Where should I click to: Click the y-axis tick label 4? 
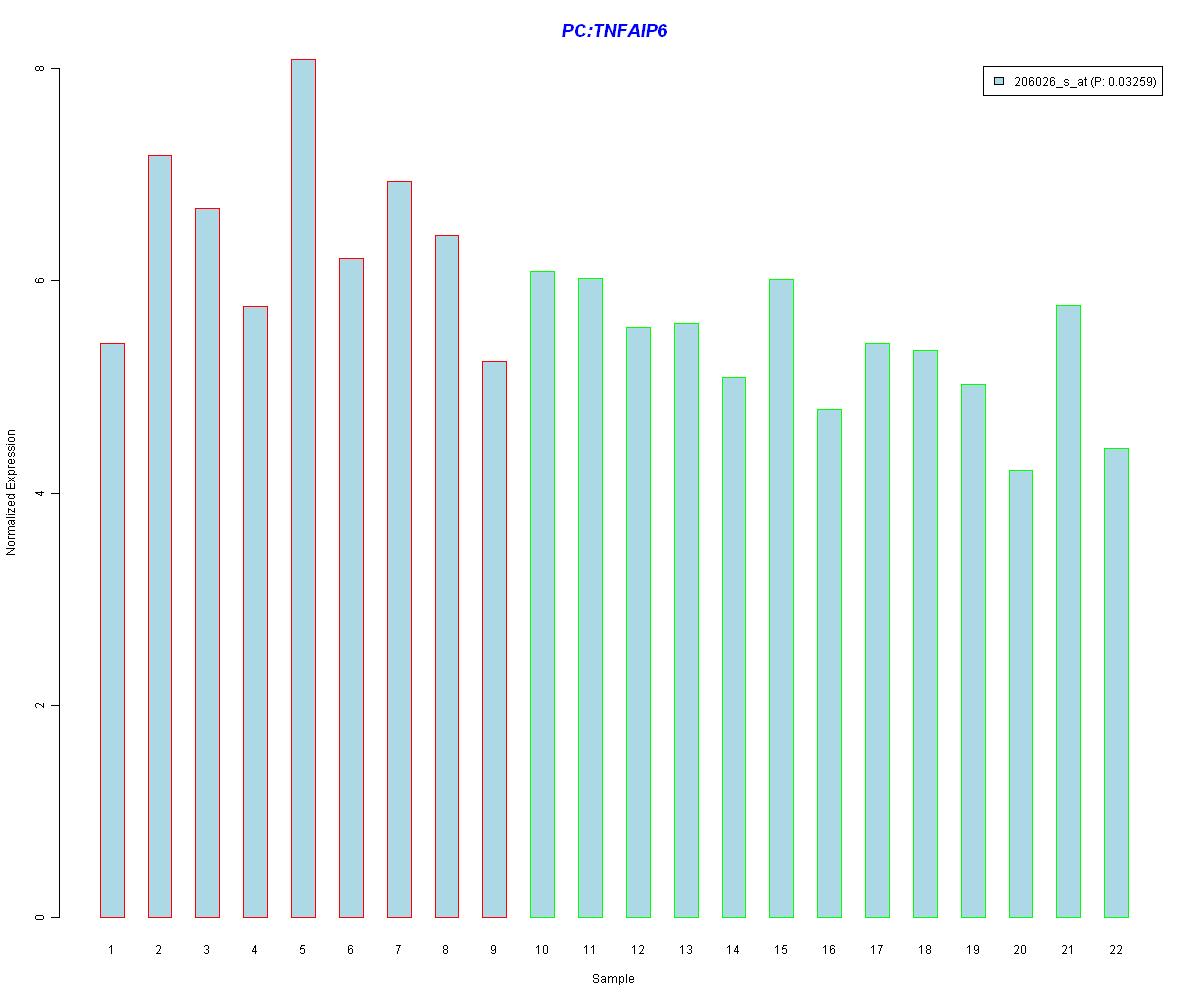point(40,493)
